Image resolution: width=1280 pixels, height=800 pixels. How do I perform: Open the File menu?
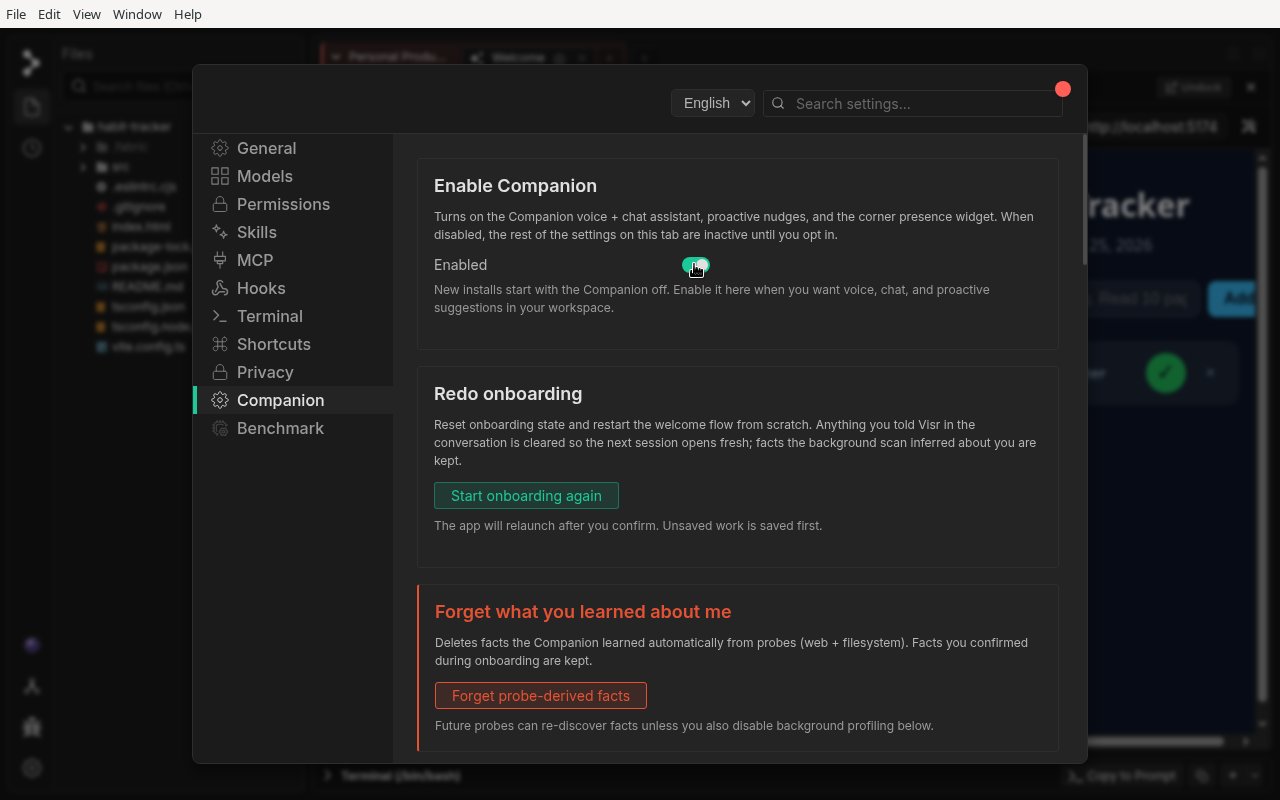tap(16, 14)
